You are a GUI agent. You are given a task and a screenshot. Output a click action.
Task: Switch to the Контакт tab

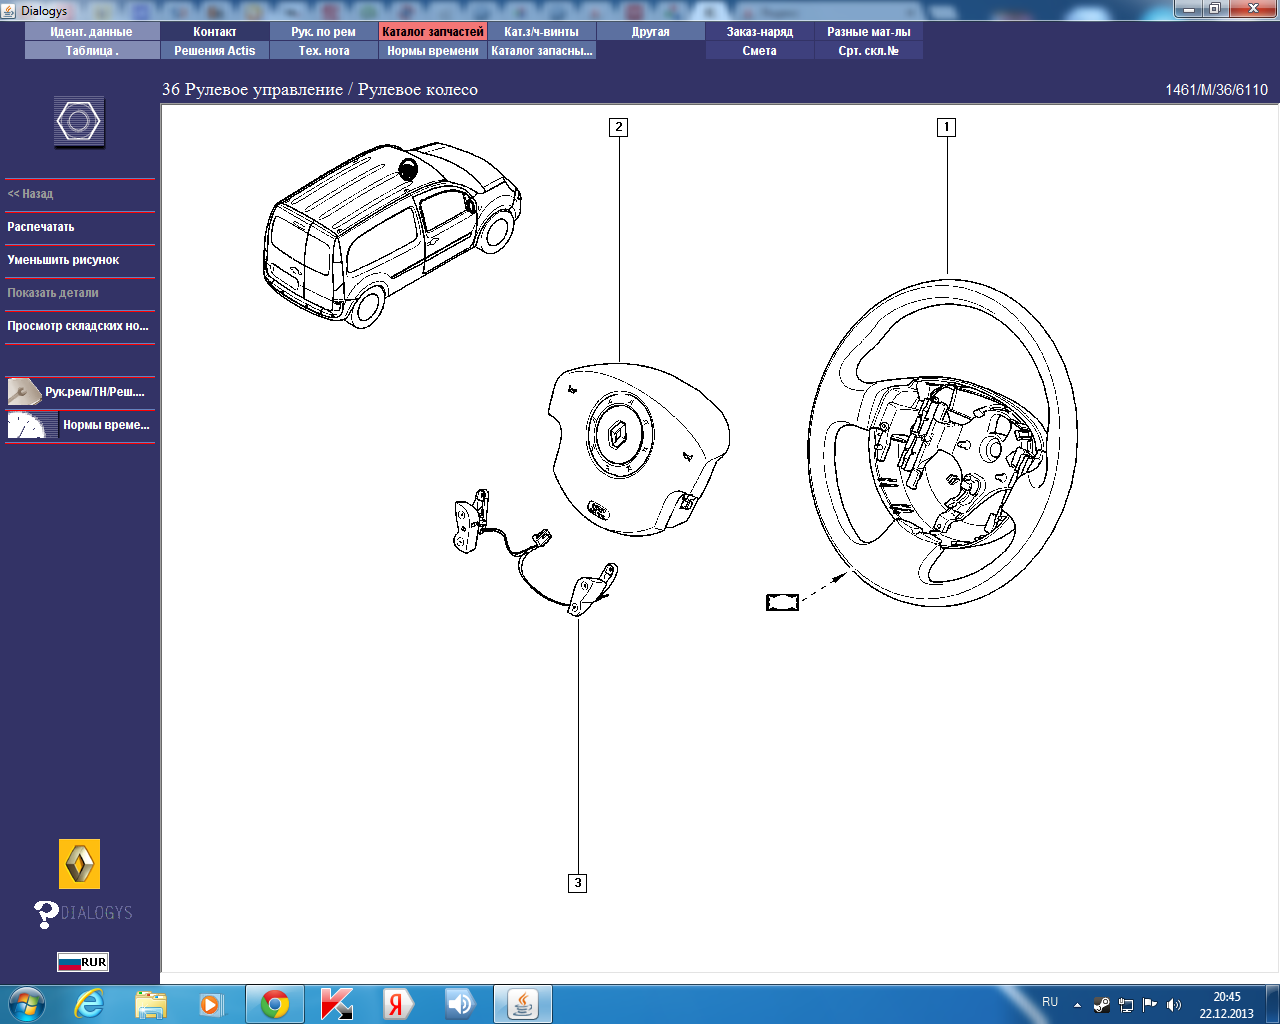coord(215,32)
